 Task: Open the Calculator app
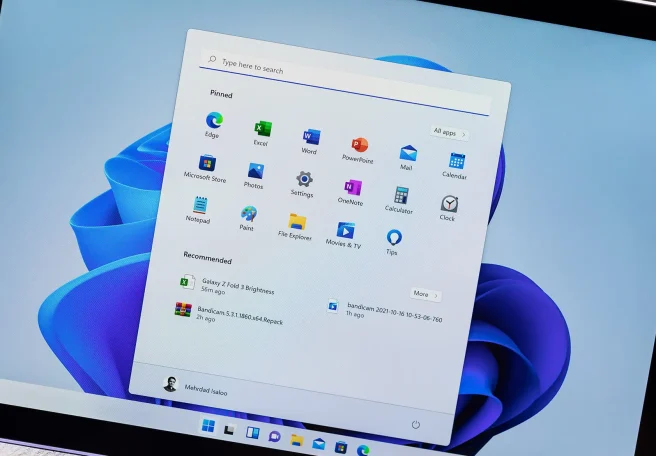(x=400, y=200)
